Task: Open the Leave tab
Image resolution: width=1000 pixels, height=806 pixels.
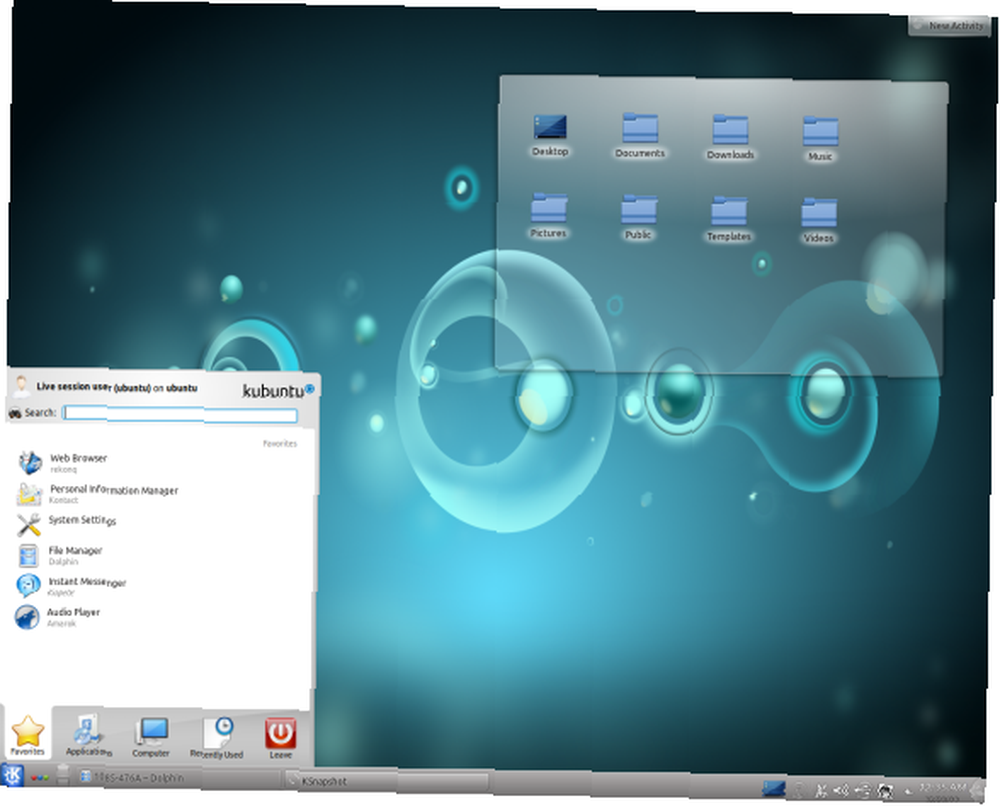Action: pos(281,738)
